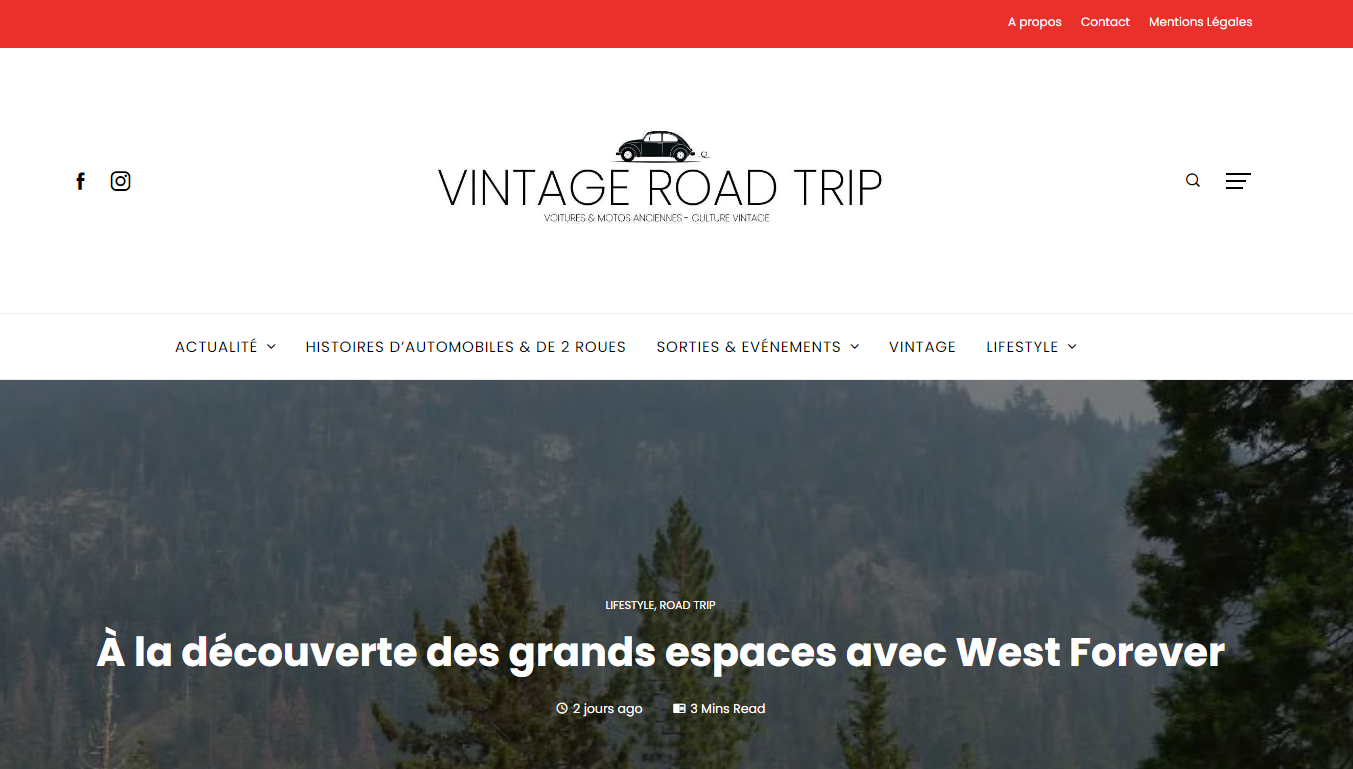Expand the Actualité dropdown chevron
The width and height of the screenshot is (1353, 769).
[271, 347]
